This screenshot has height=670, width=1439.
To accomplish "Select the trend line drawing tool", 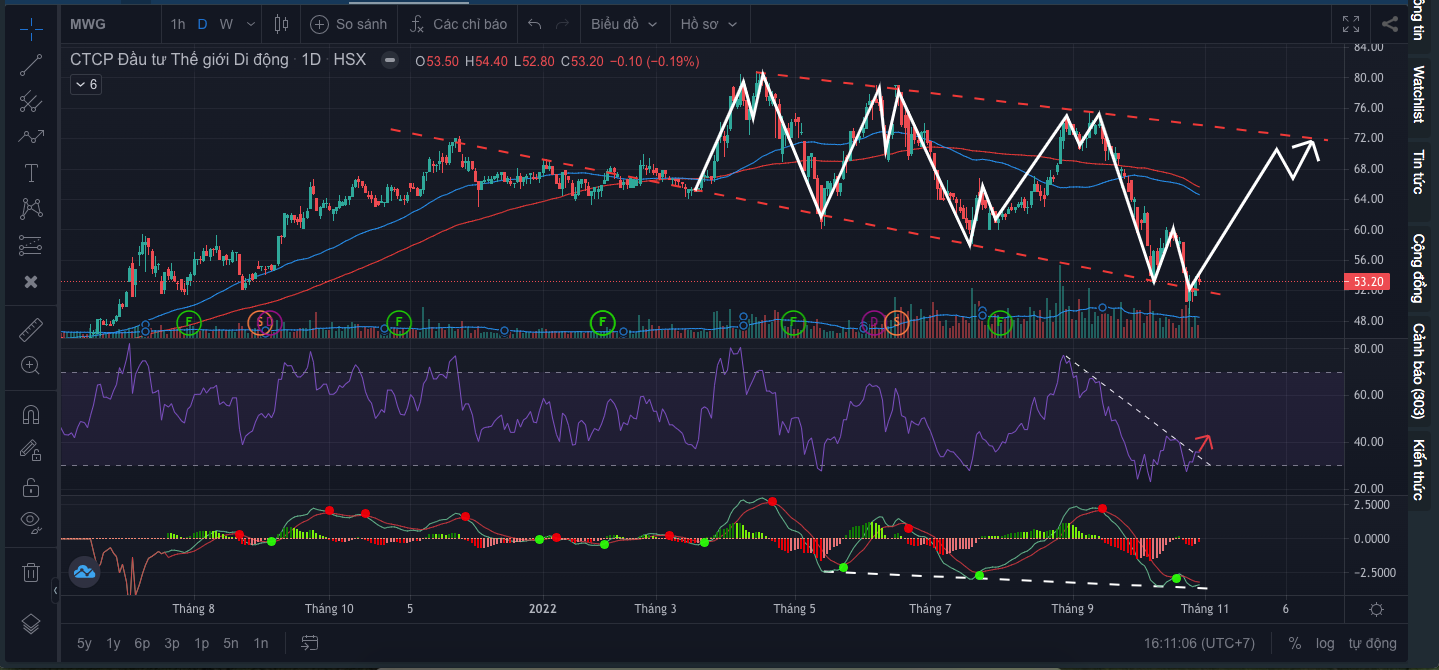I will tap(31, 64).
